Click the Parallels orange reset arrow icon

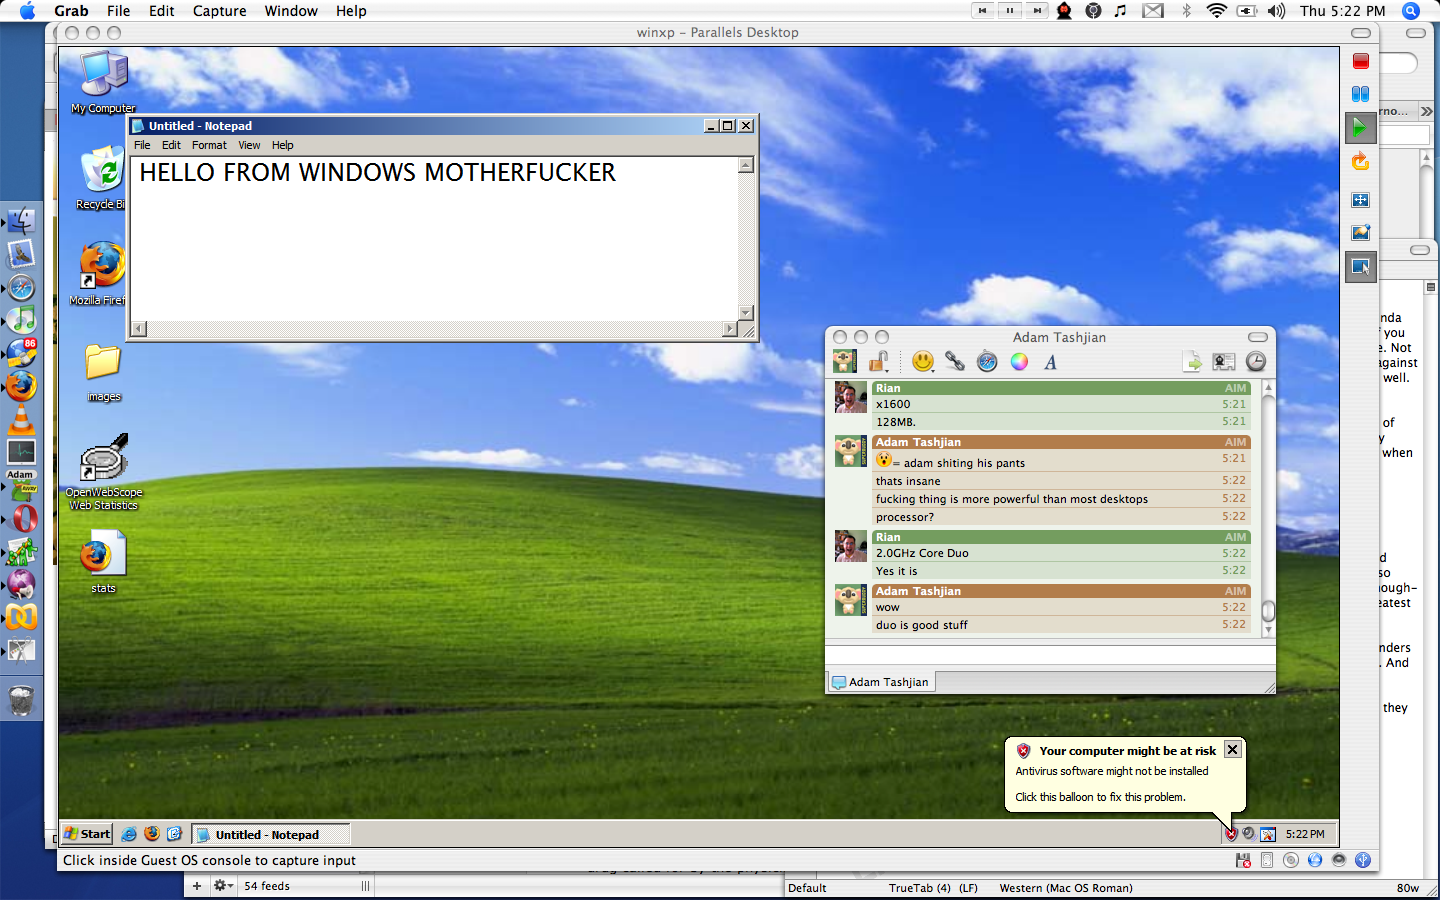pyautogui.click(x=1360, y=161)
